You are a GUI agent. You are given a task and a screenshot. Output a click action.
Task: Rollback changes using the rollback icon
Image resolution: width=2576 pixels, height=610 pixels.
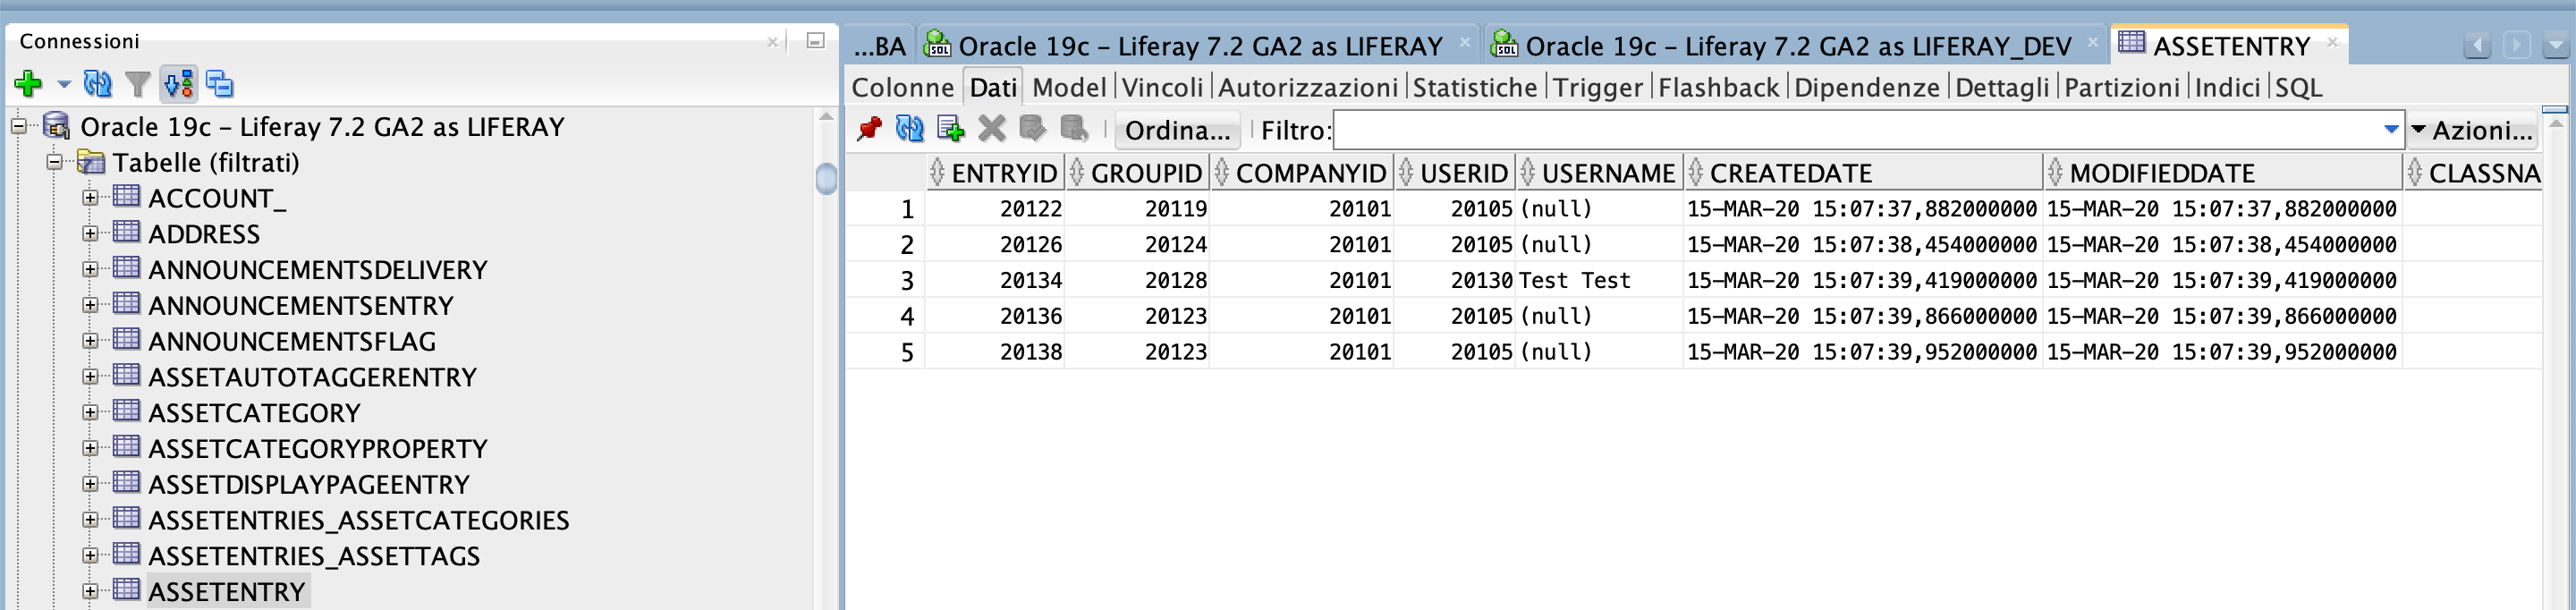(1074, 129)
